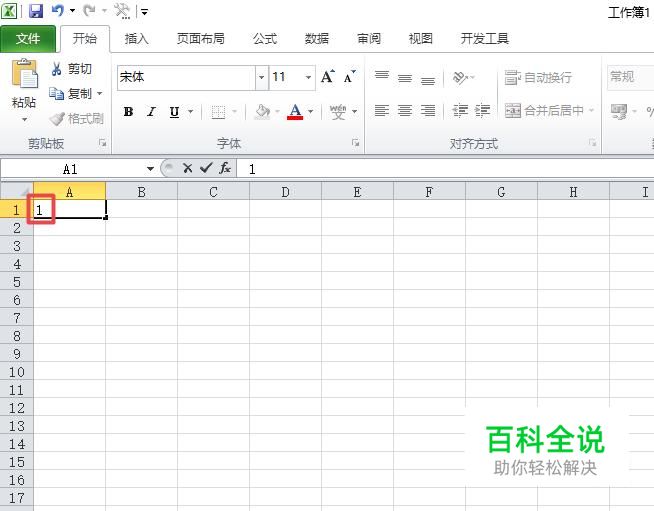Switch to the 公式 Formulas tab

coord(265,39)
